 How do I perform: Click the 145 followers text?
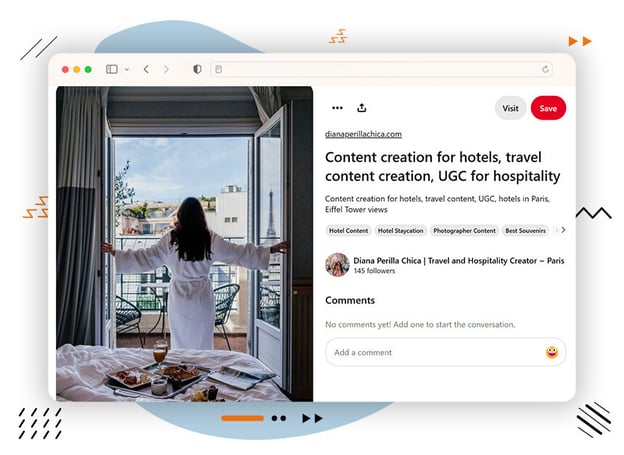click(x=374, y=271)
